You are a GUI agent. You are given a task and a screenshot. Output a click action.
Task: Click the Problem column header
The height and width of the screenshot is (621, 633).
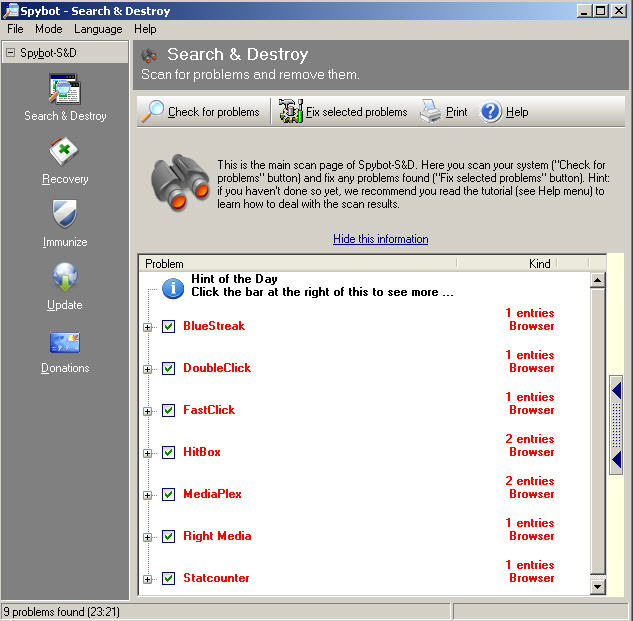tap(298, 264)
